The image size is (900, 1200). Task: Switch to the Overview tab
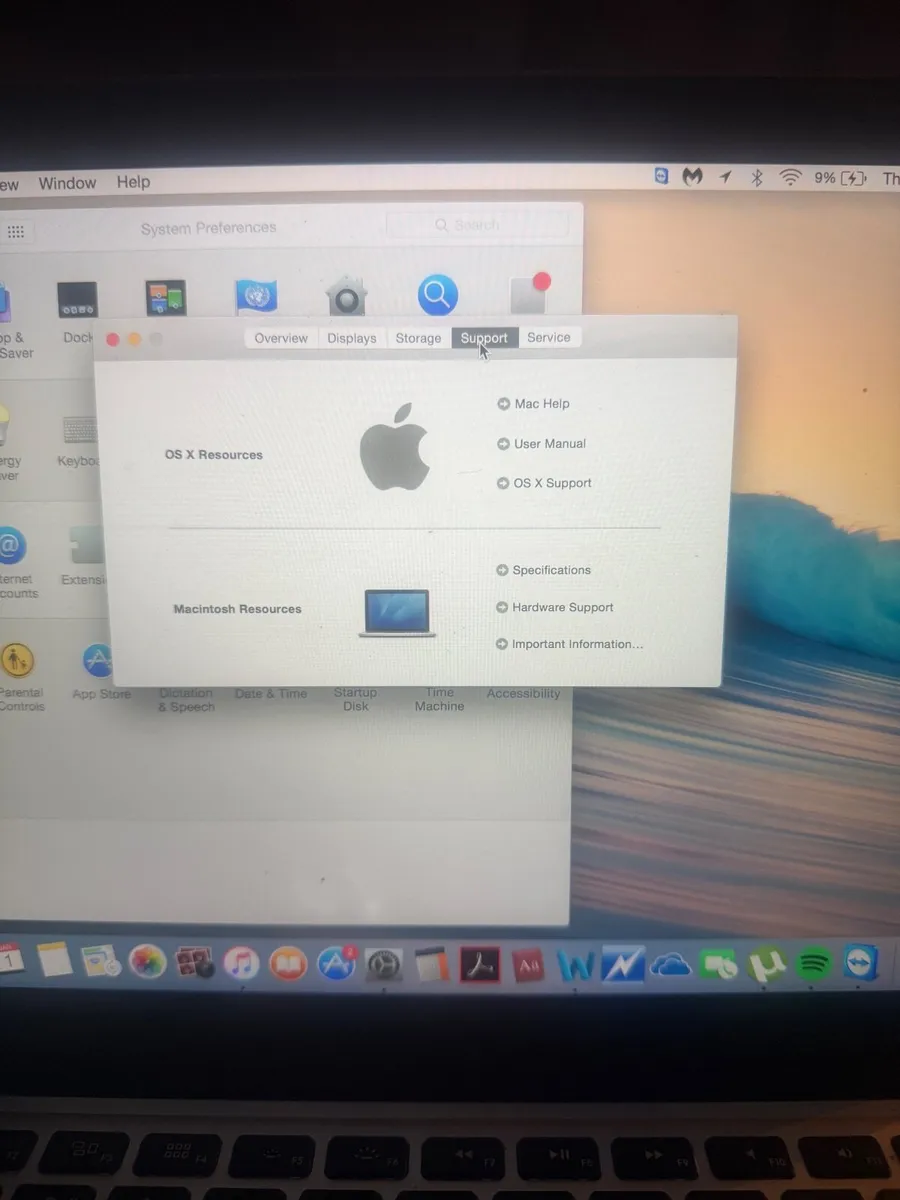[281, 338]
